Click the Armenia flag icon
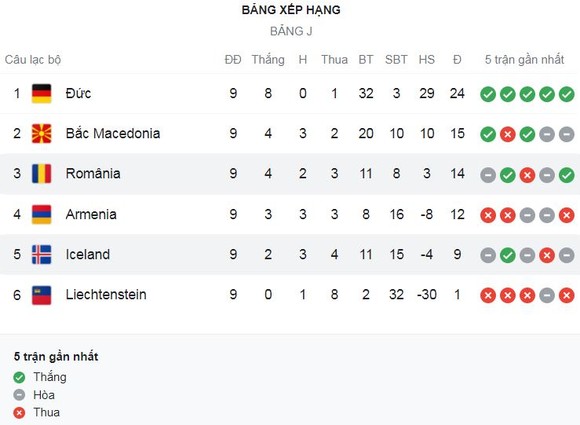580x425 pixels. point(41,214)
